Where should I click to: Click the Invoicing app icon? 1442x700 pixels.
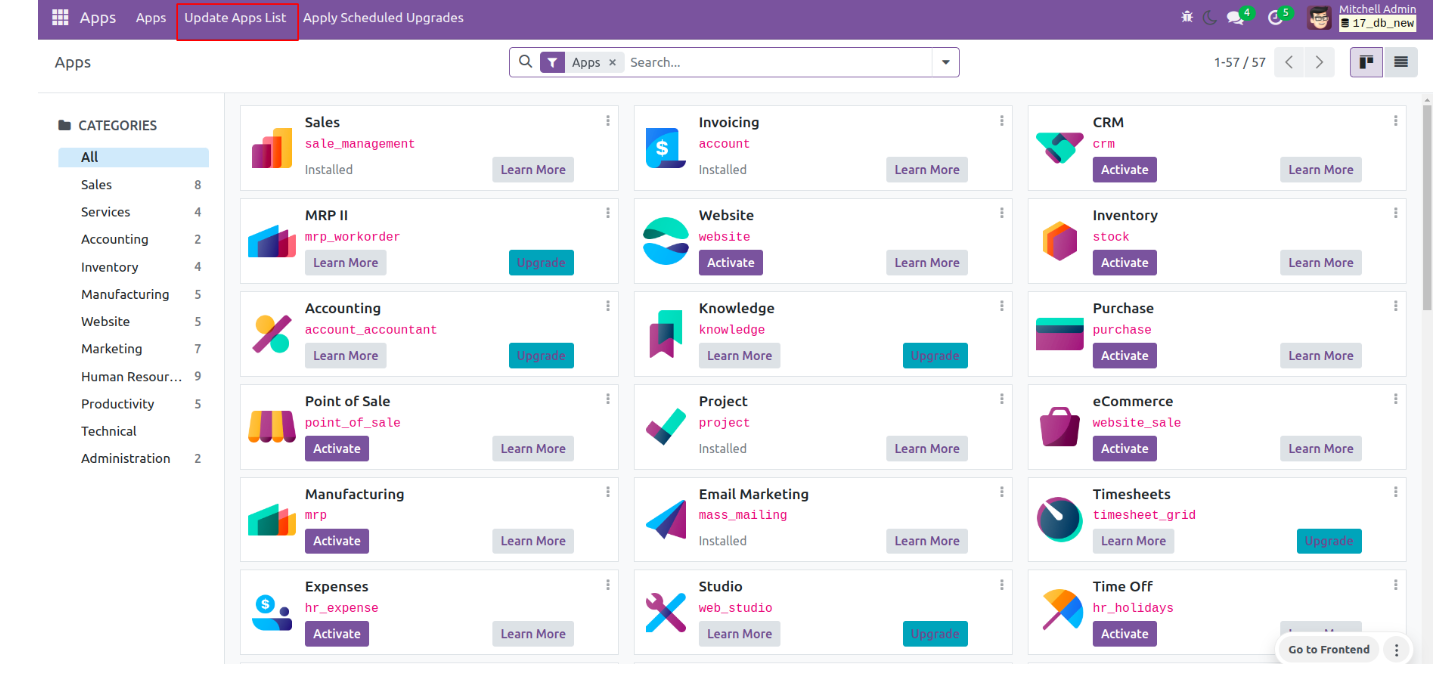click(x=666, y=149)
